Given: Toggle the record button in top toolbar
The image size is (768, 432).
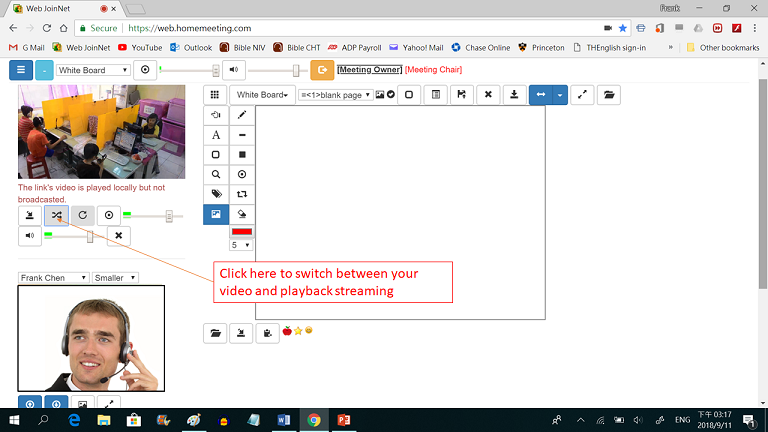Looking at the screenshot, I should (146, 70).
